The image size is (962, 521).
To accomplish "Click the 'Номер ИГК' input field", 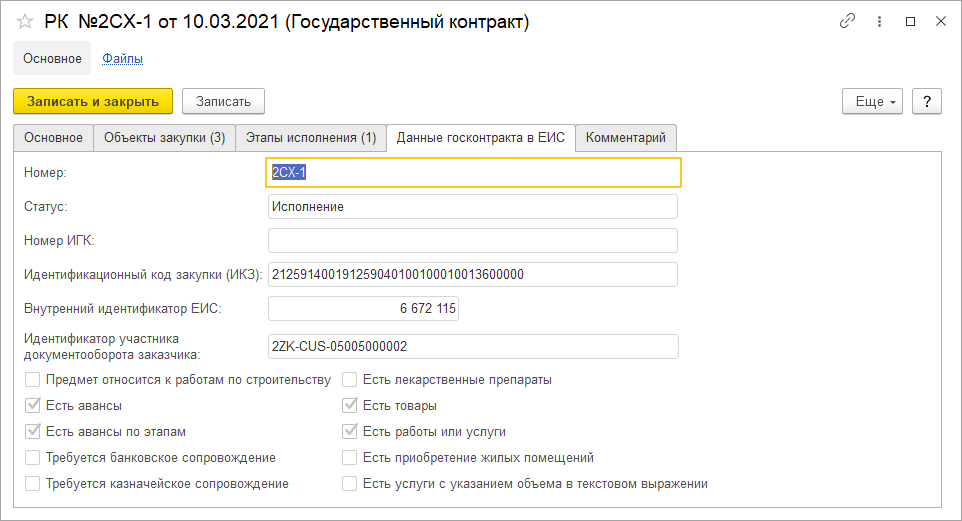I will 472,240.
